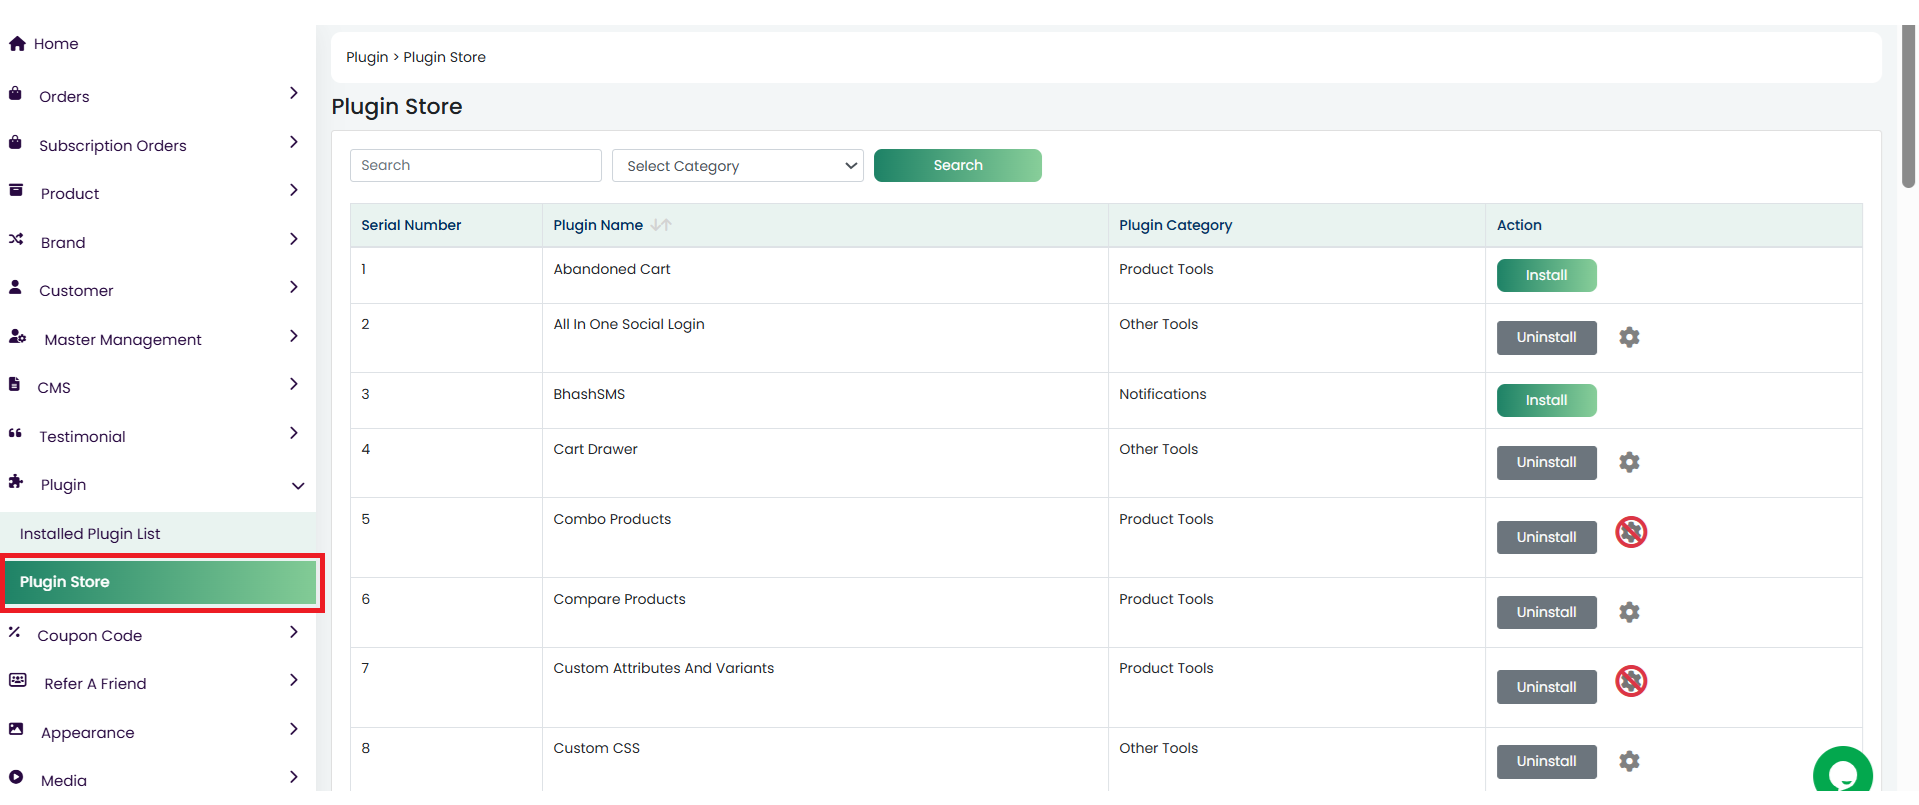The height and width of the screenshot is (805, 1919).
Task: Click the Home icon in sidebar
Action: point(17,44)
